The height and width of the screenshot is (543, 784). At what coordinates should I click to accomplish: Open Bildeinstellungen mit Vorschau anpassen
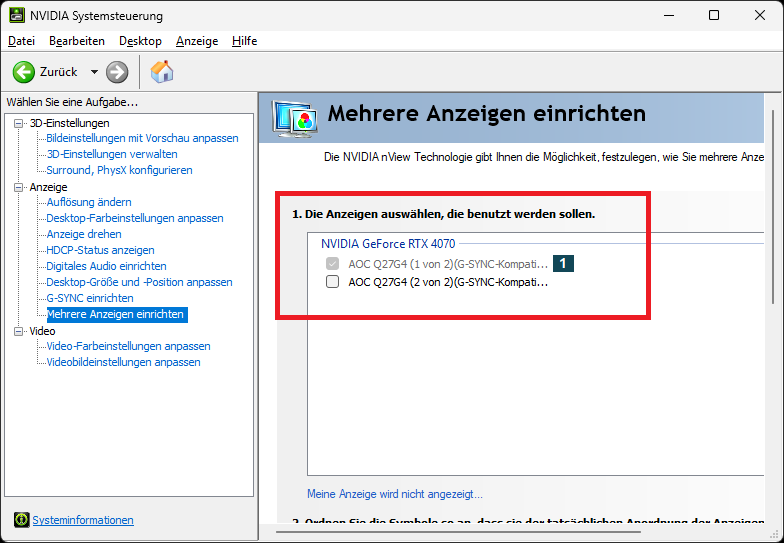tap(142, 138)
